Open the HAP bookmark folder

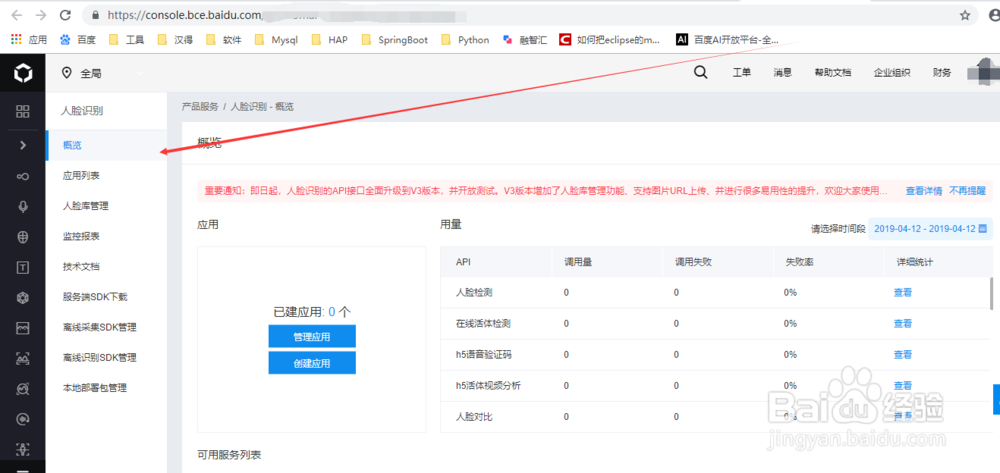330,40
